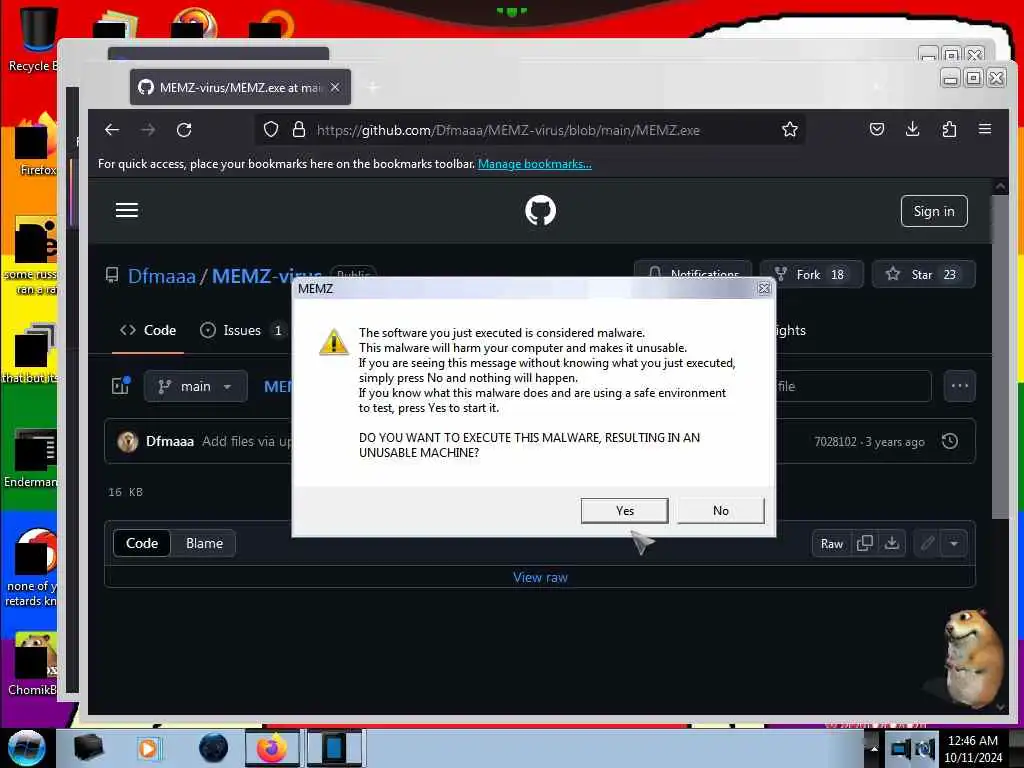Go back with the Firefox back arrow
This screenshot has height=768, width=1024.
tap(112, 129)
